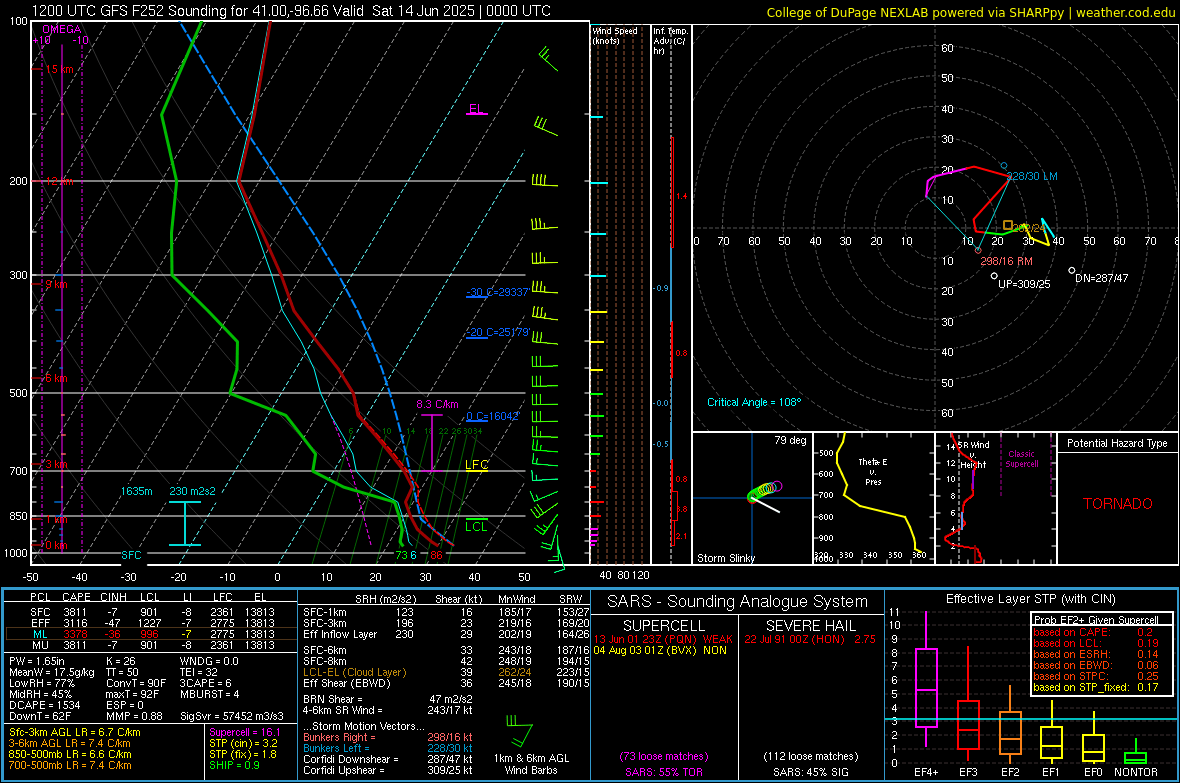
Task: Click the 12 km height marker
Action: [x=59, y=181]
